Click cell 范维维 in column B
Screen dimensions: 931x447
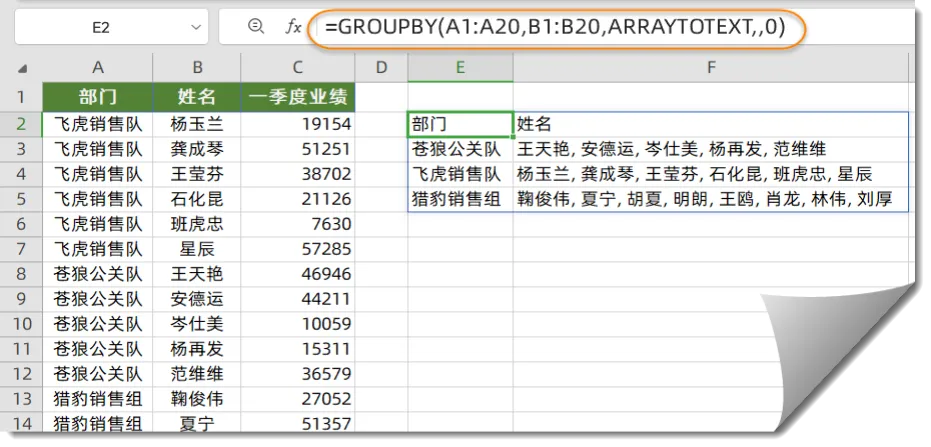pos(197,373)
